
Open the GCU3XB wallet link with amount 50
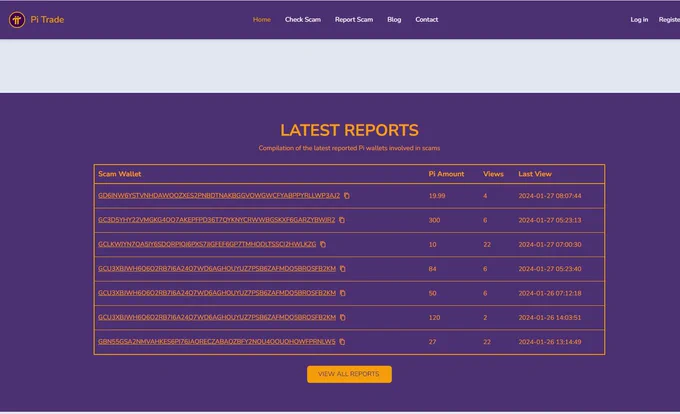pos(217,293)
